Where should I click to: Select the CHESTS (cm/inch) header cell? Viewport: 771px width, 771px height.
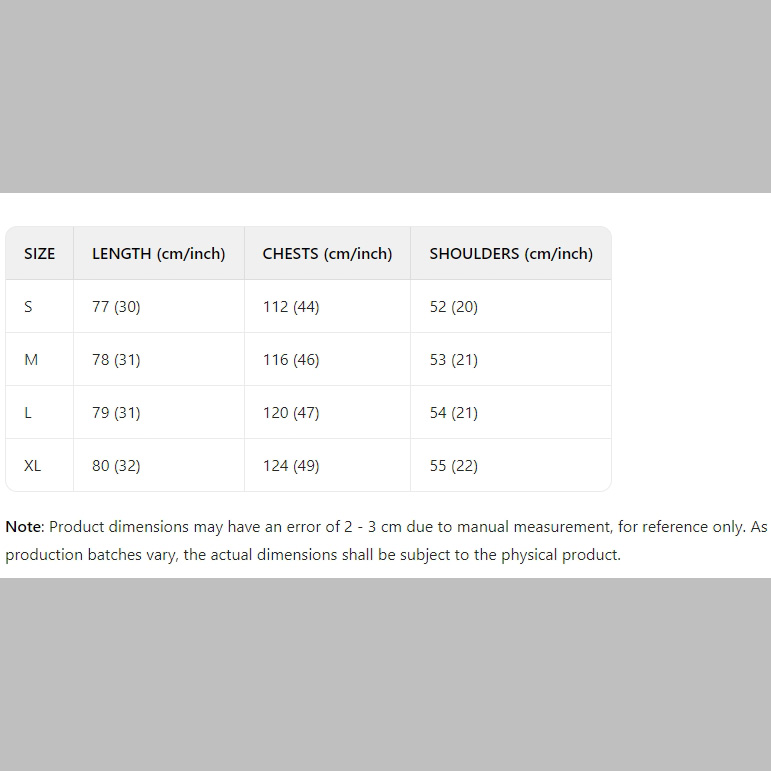point(327,254)
